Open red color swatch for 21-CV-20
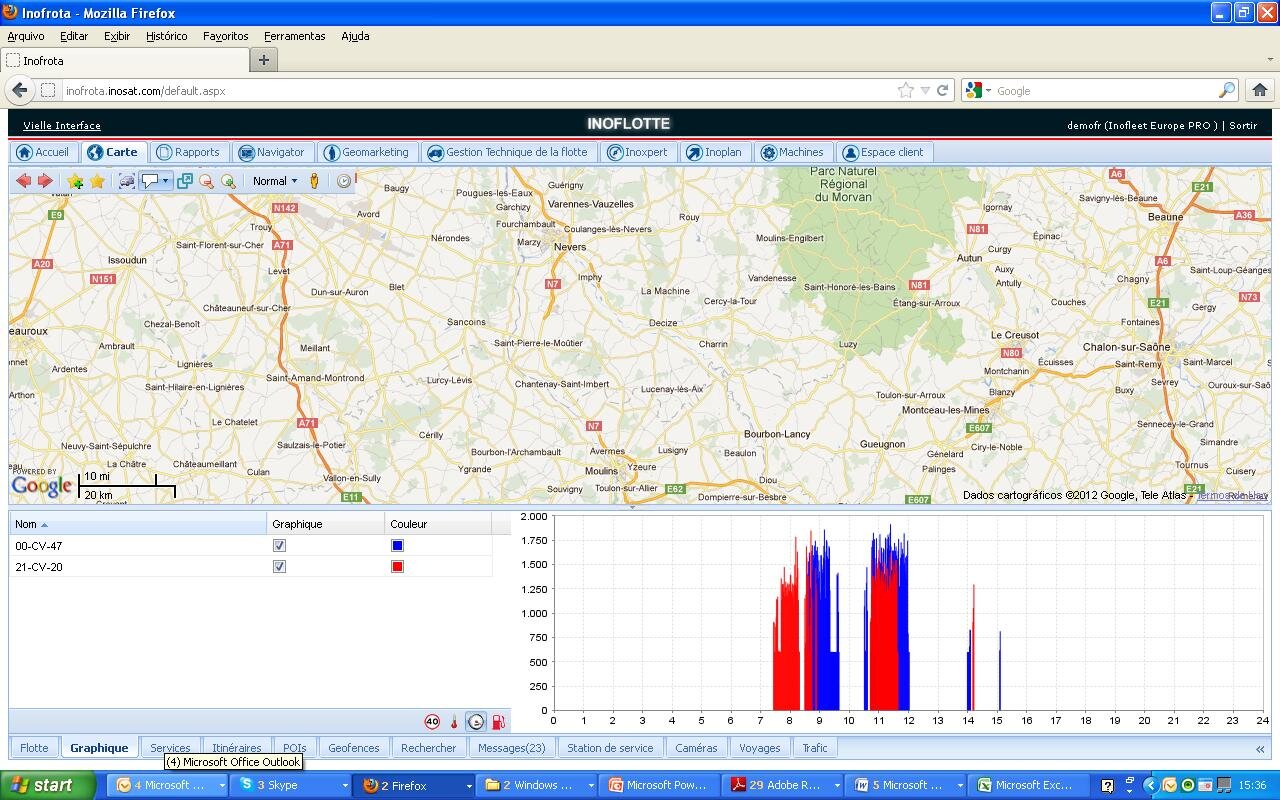The height and width of the screenshot is (800, 1280). tap(397, 566)
